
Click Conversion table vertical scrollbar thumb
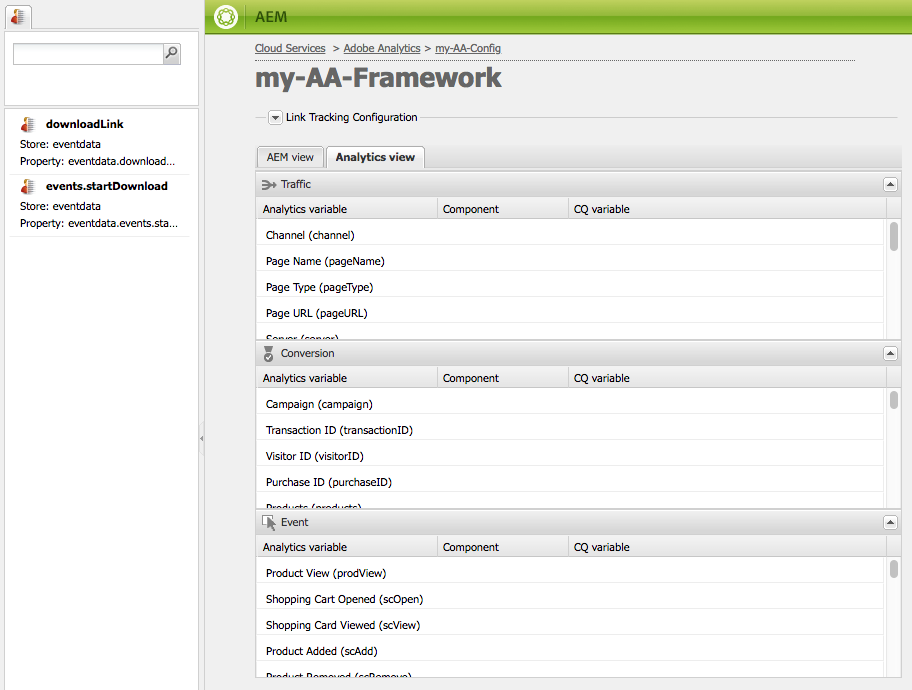pos(893,400)
